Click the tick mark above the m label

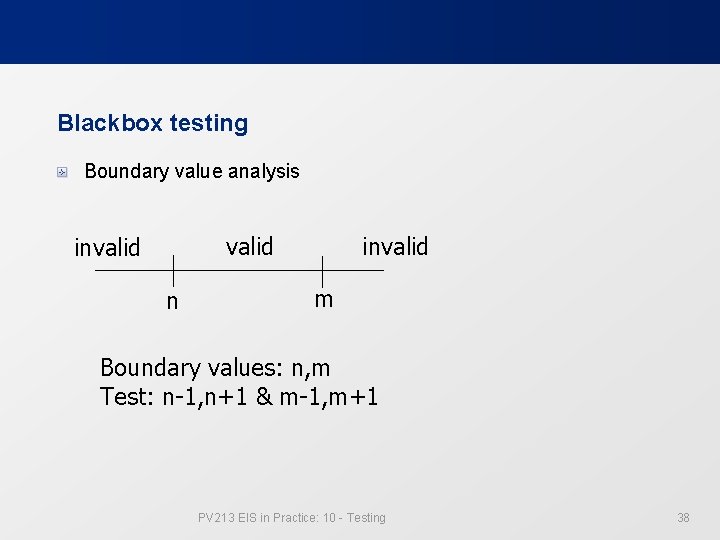click(x=322, y=270)
